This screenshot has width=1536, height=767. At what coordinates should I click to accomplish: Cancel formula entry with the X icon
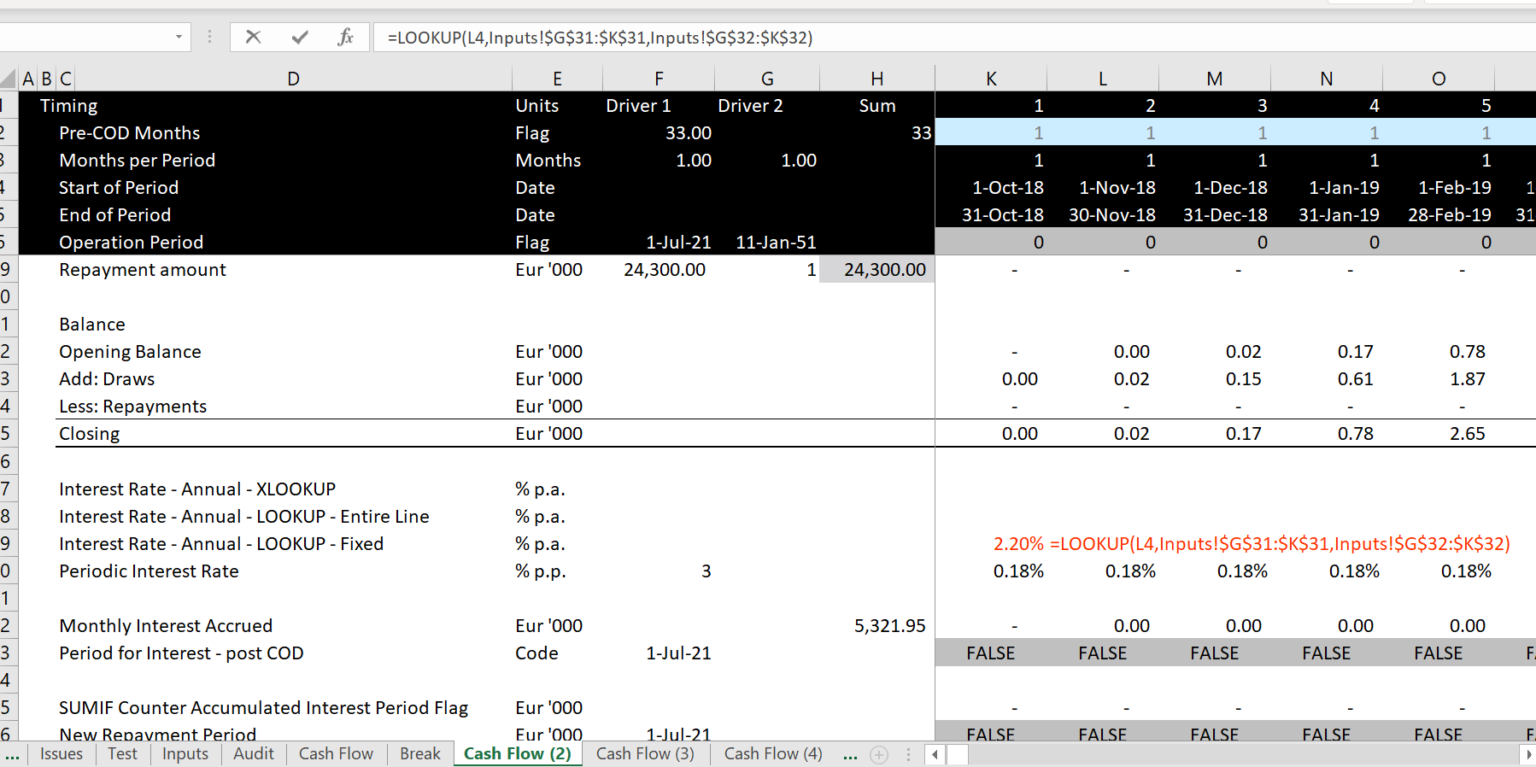point(253,37)
